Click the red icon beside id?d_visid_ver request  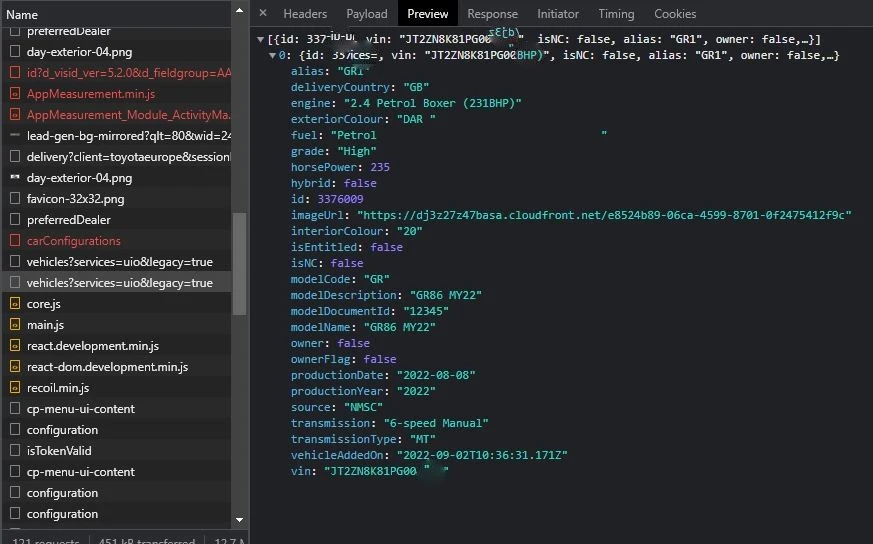pyautogui.click(x=15, y=72)
